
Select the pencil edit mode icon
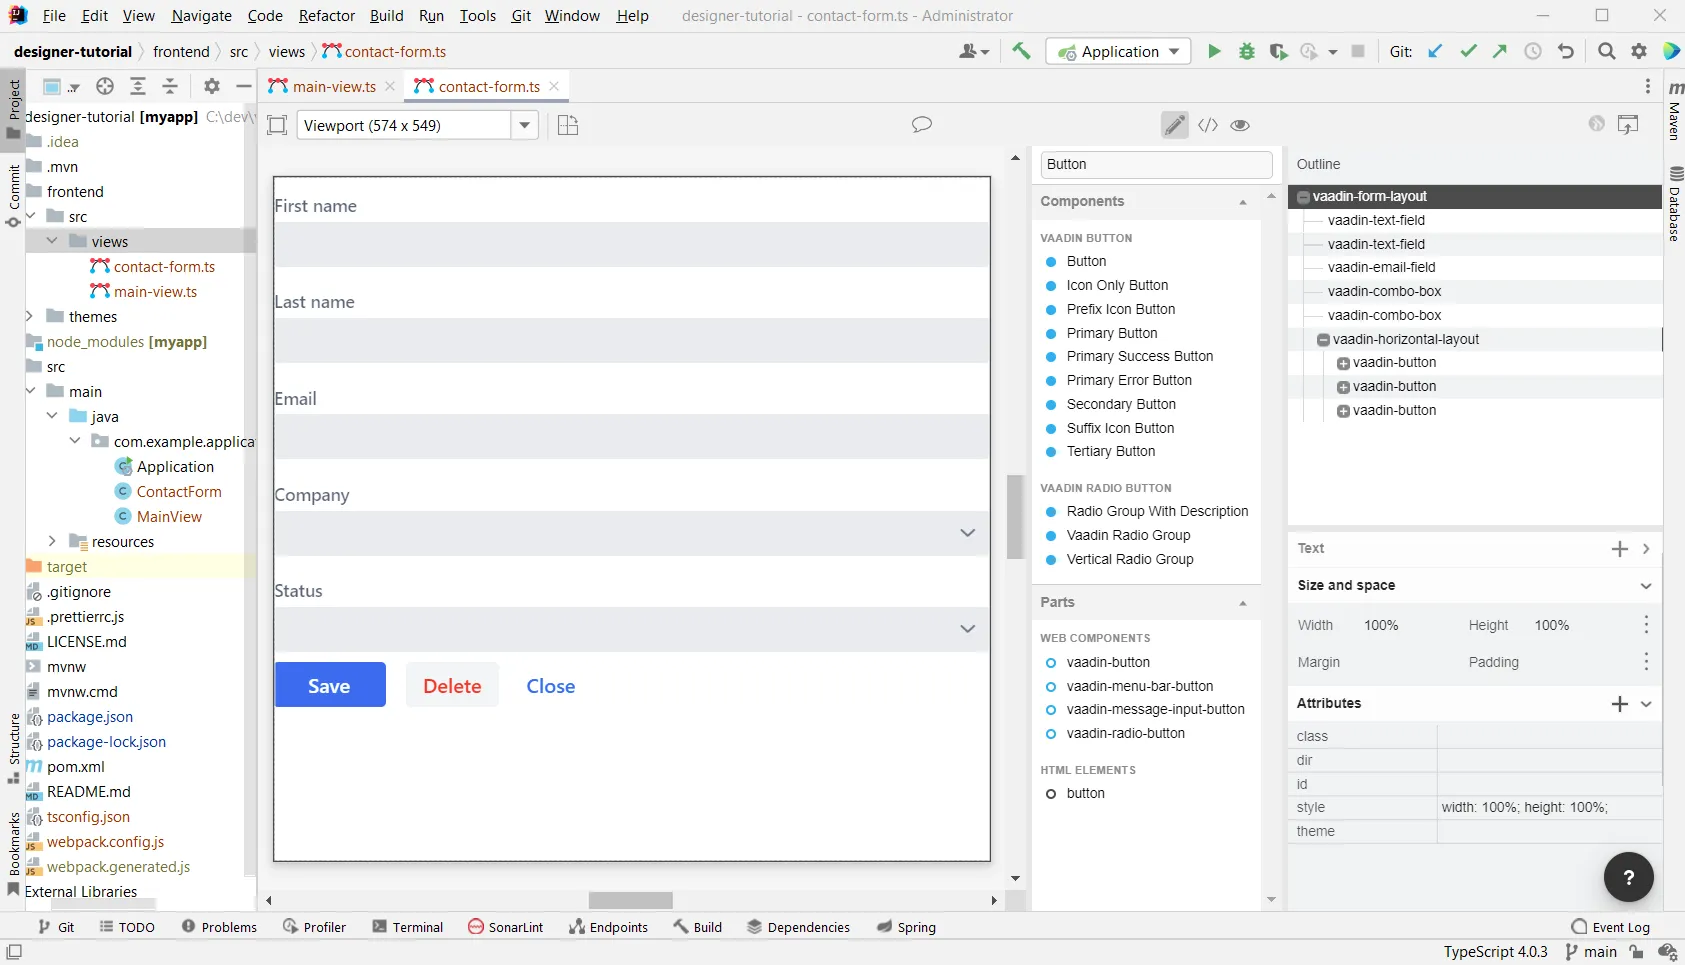pos(1175,125)
